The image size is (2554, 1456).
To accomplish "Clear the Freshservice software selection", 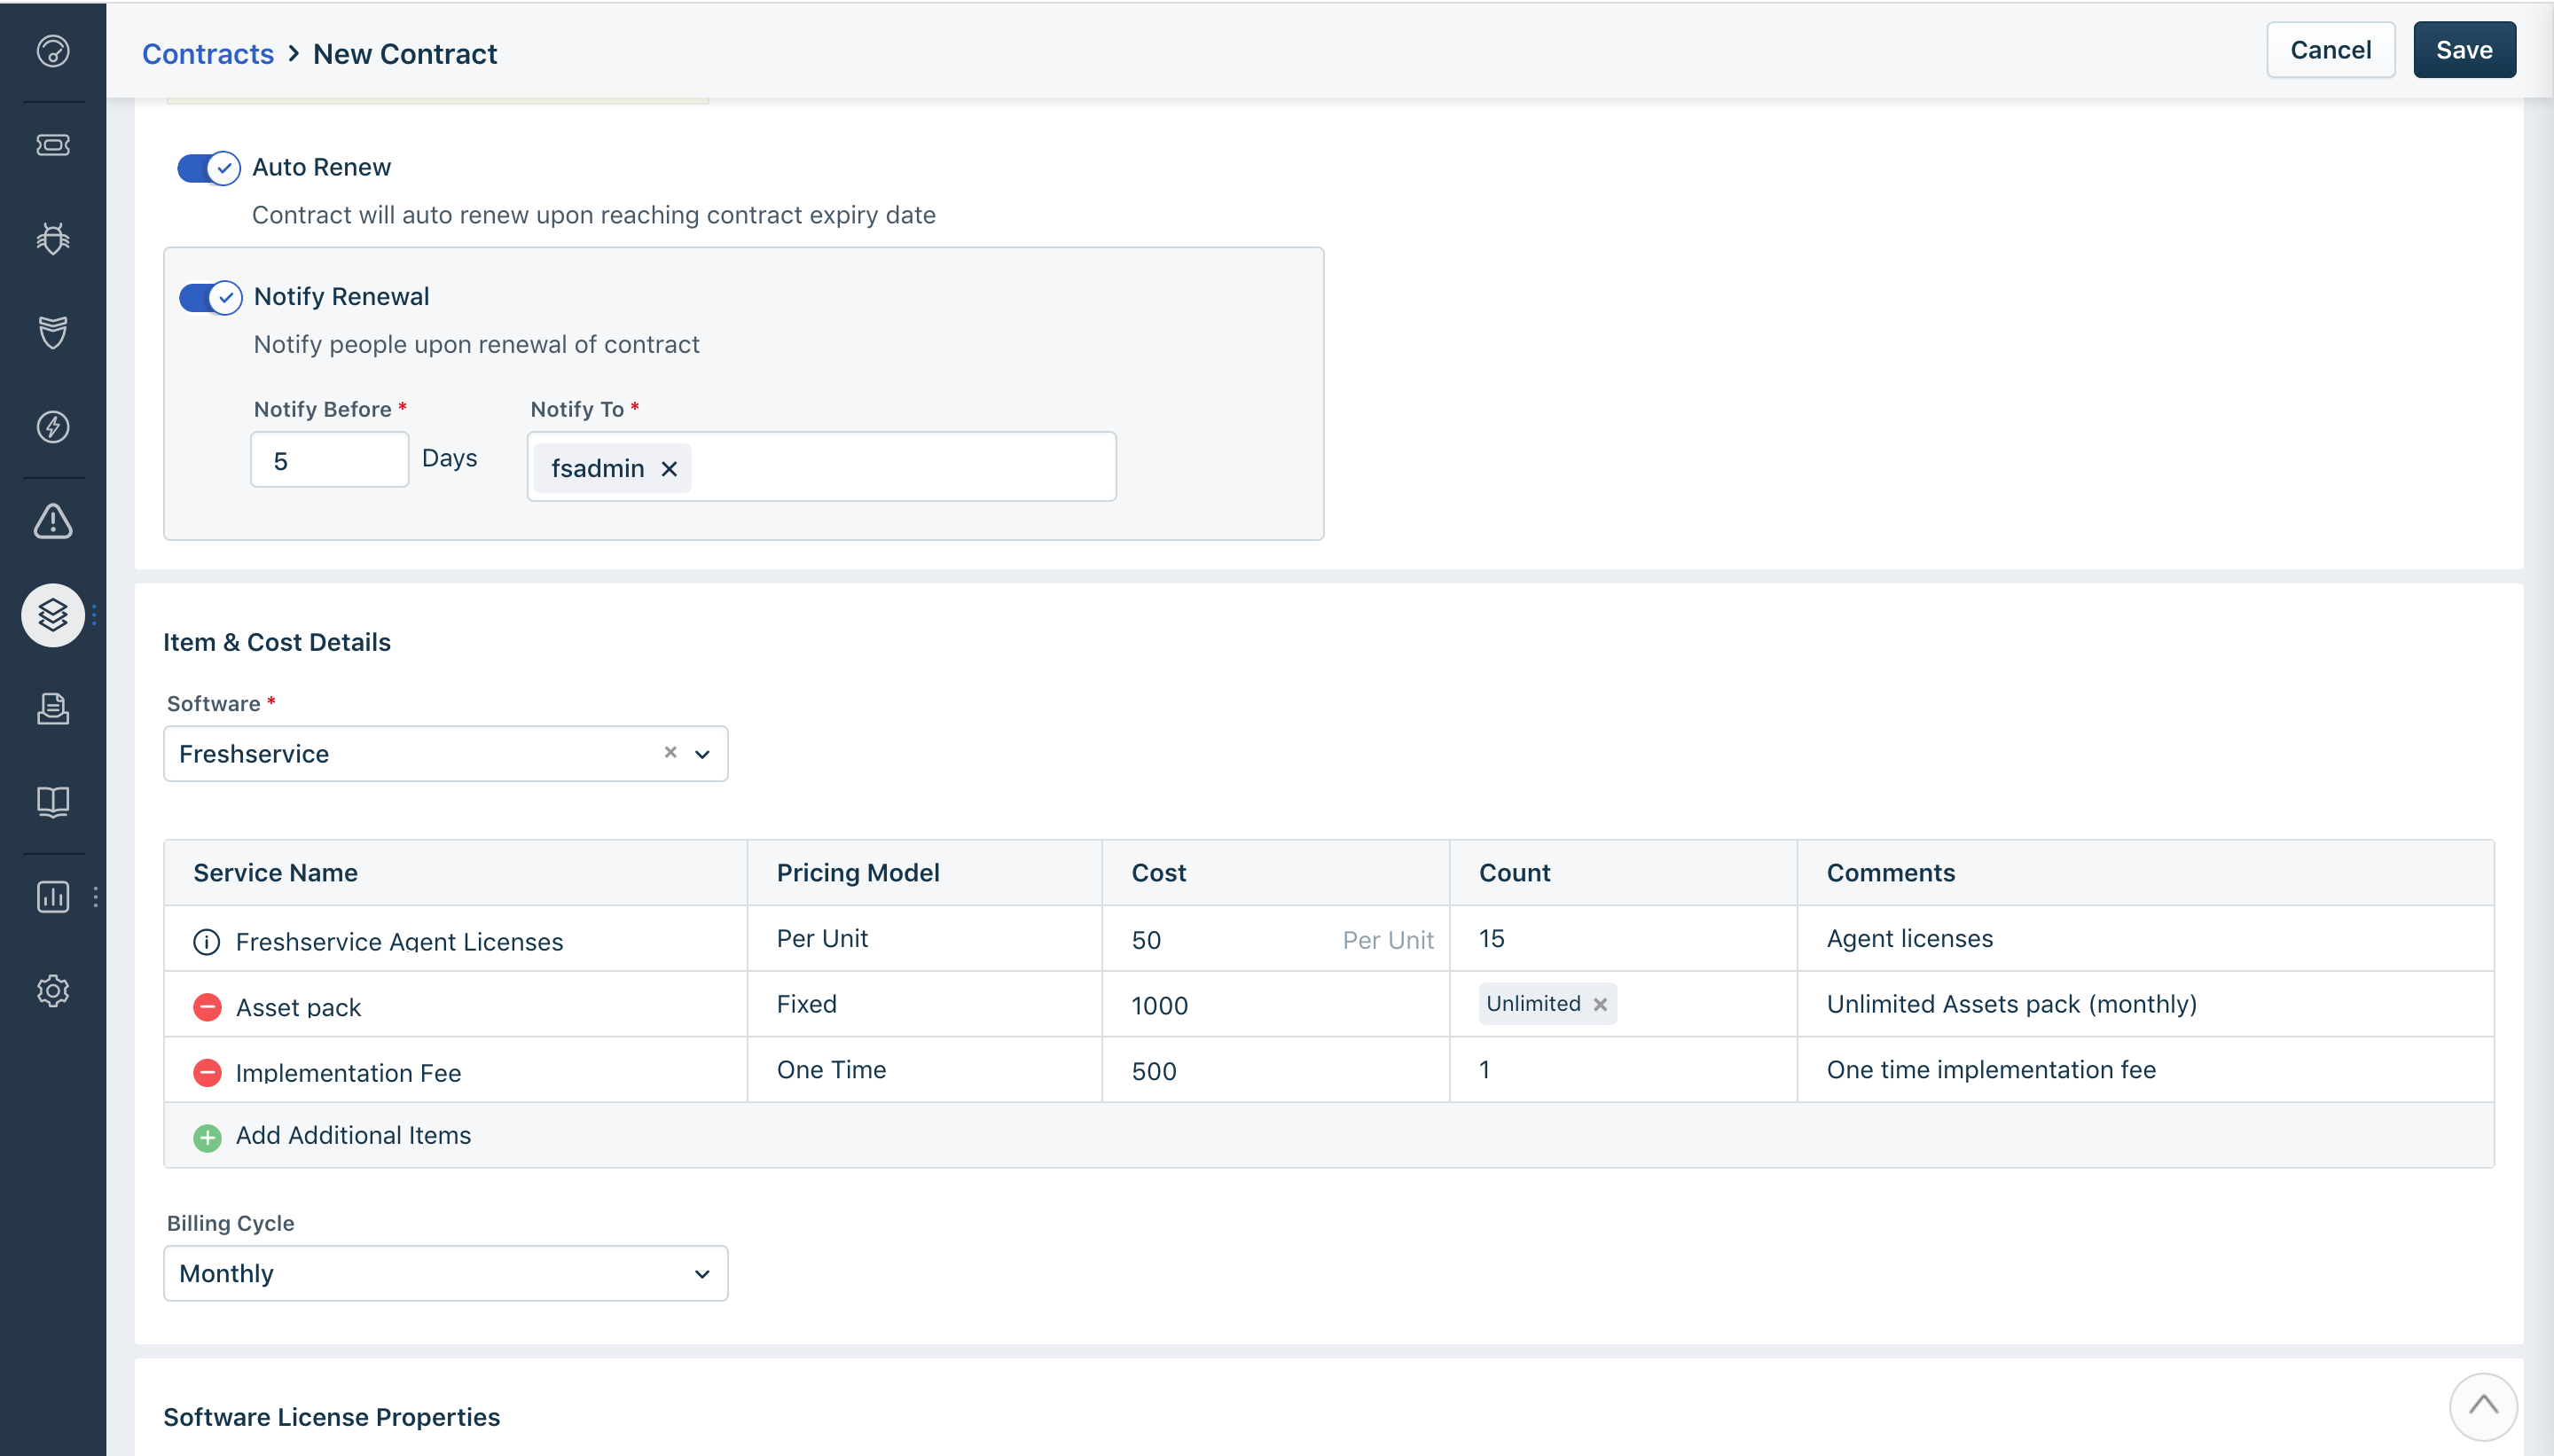I will (670, 752).
